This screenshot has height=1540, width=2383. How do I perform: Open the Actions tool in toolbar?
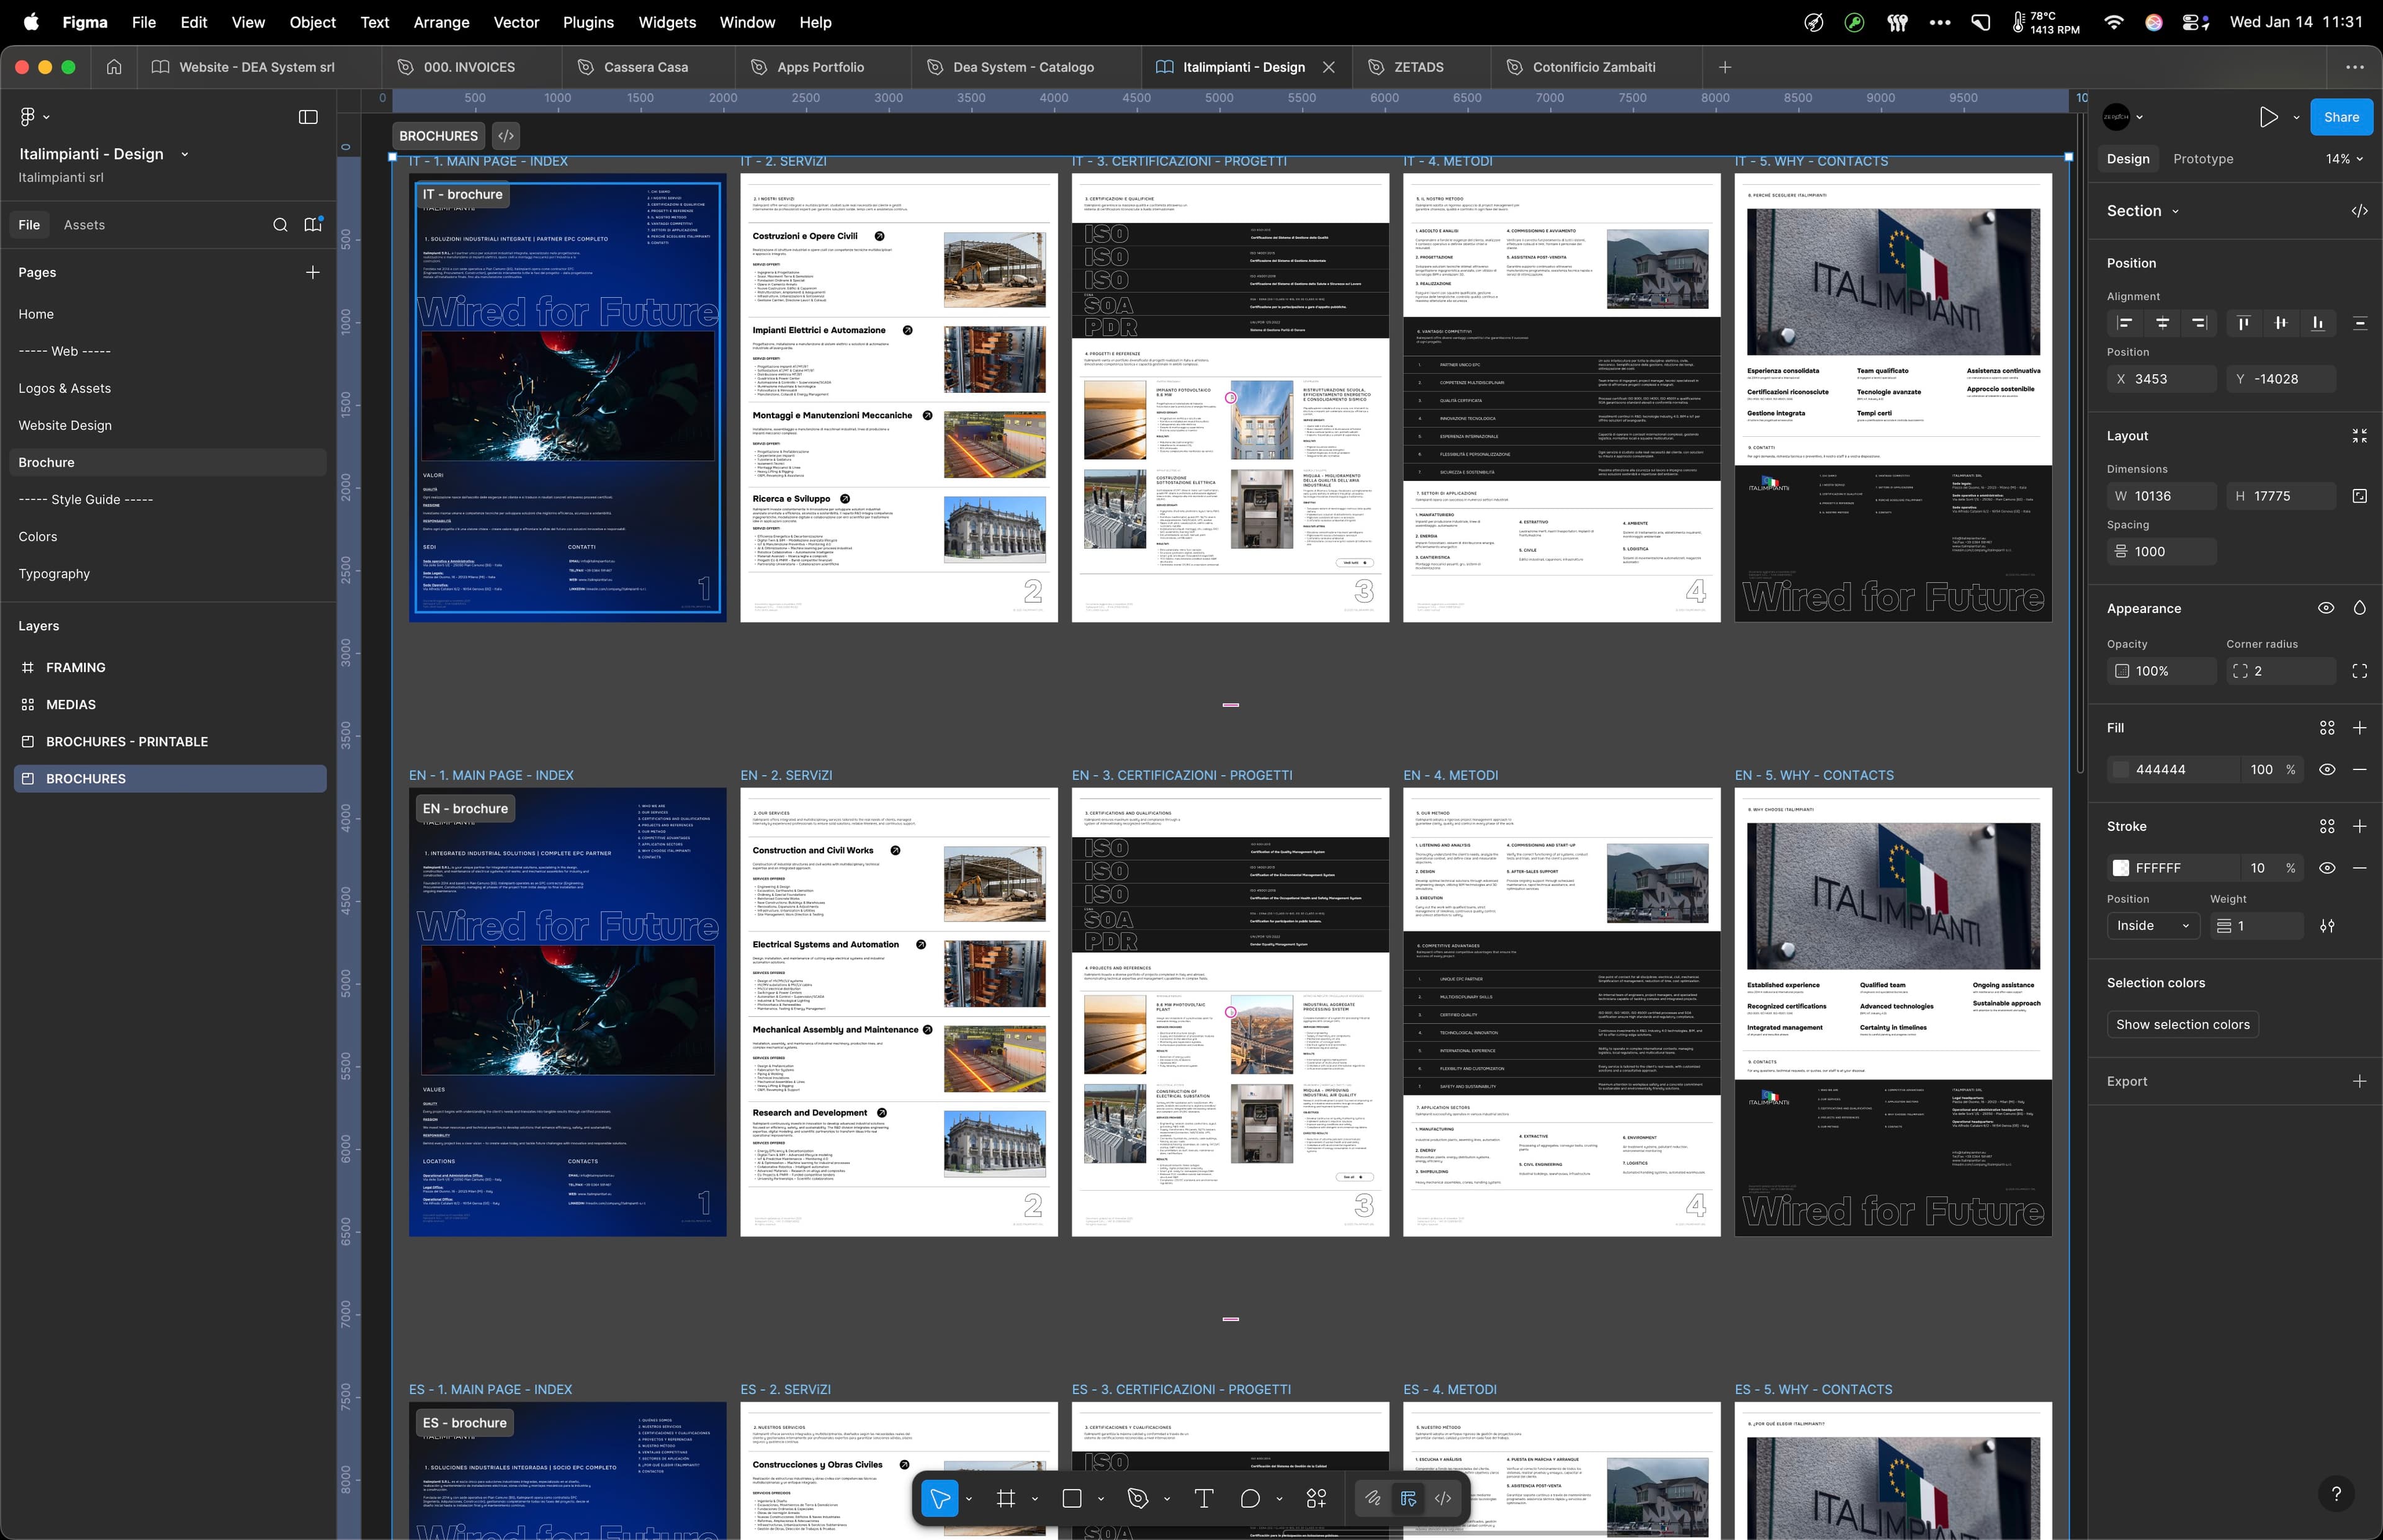click(1316, 1498)
